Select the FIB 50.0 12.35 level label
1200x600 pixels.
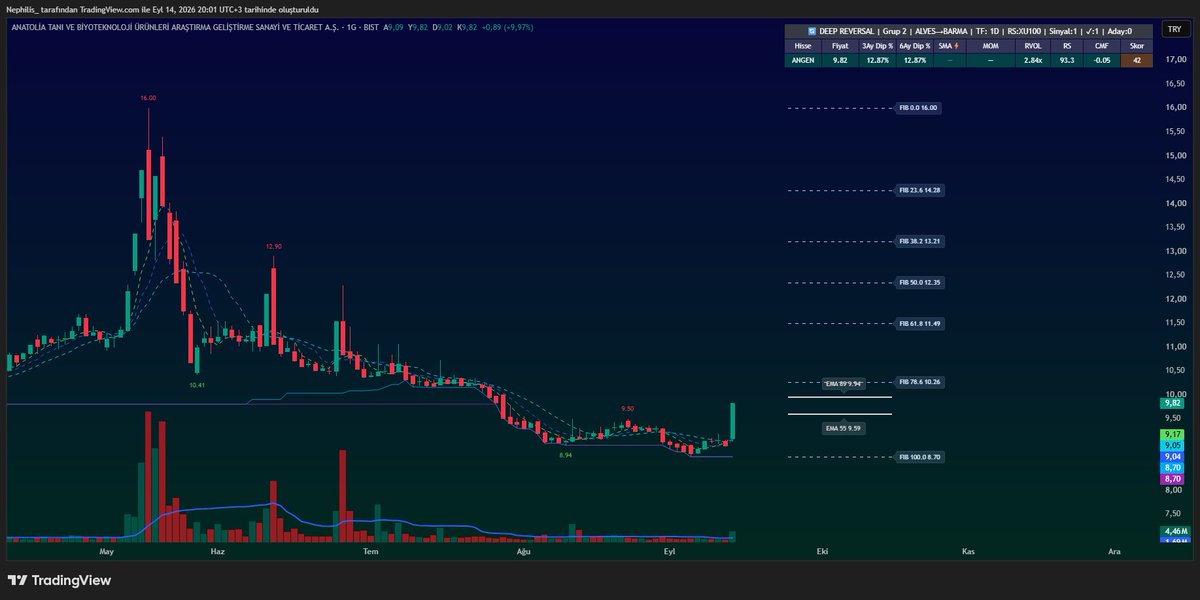tap(920, 283)
